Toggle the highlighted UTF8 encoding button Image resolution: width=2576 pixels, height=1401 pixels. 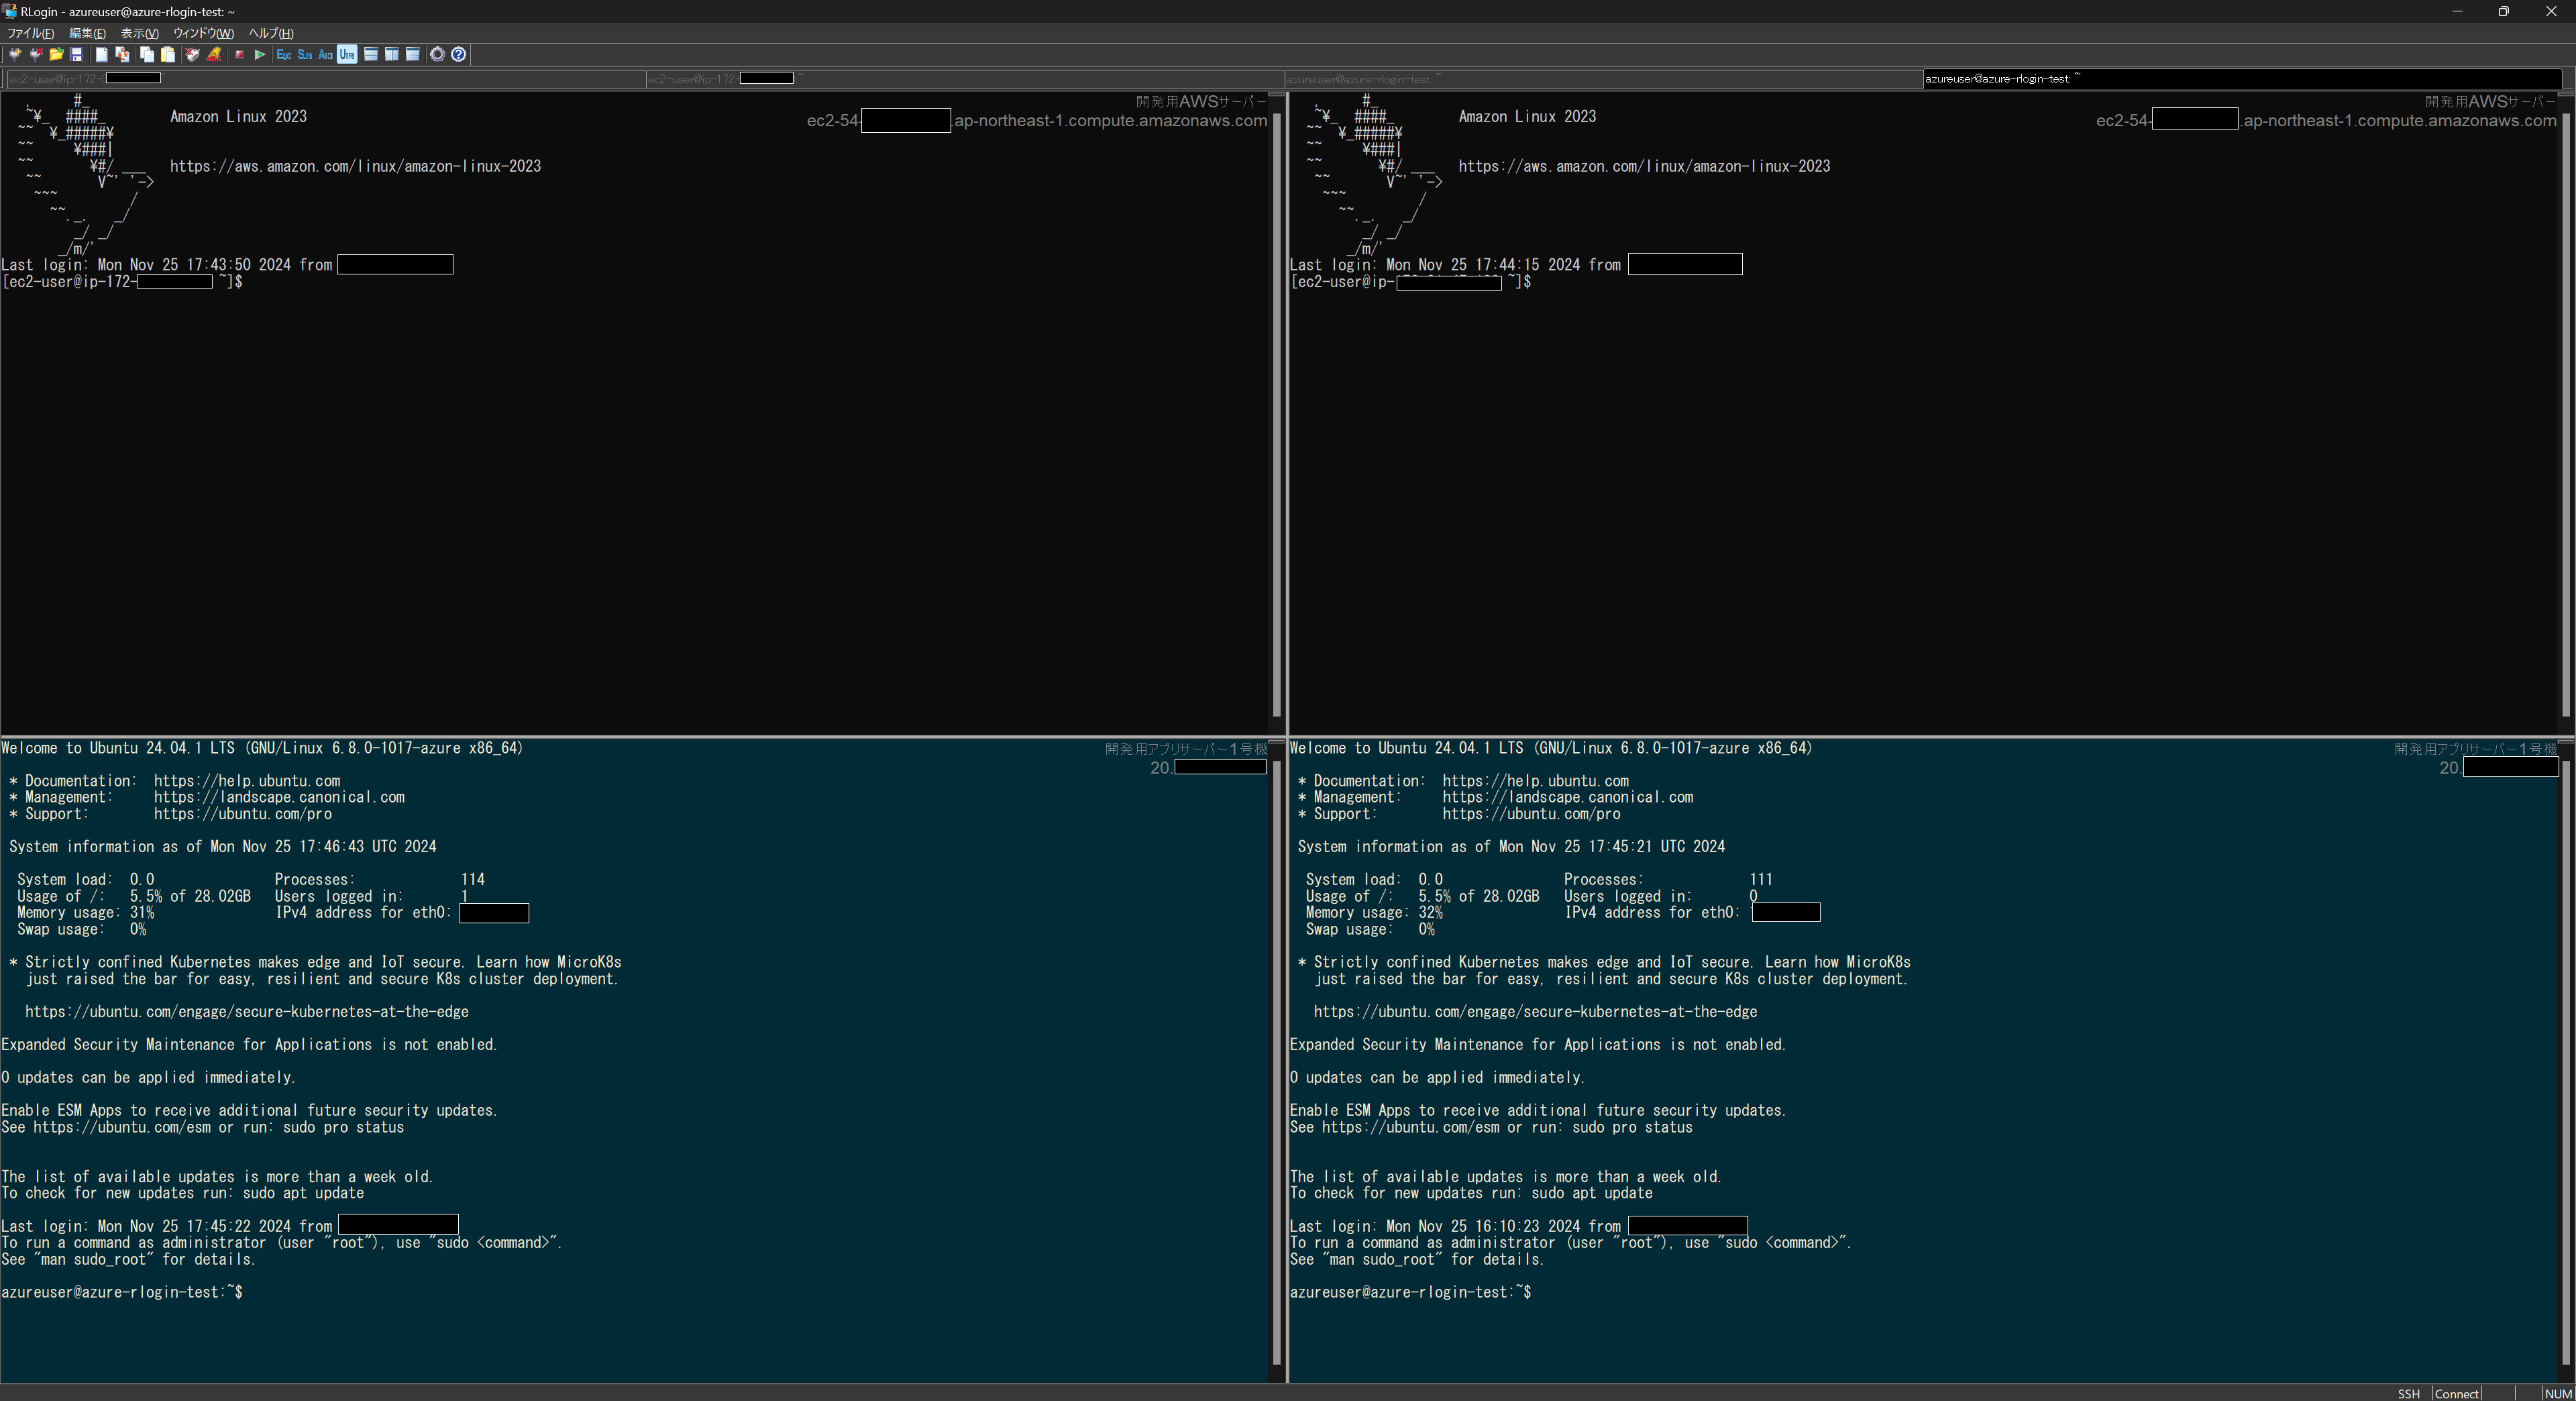click(347, 55)
